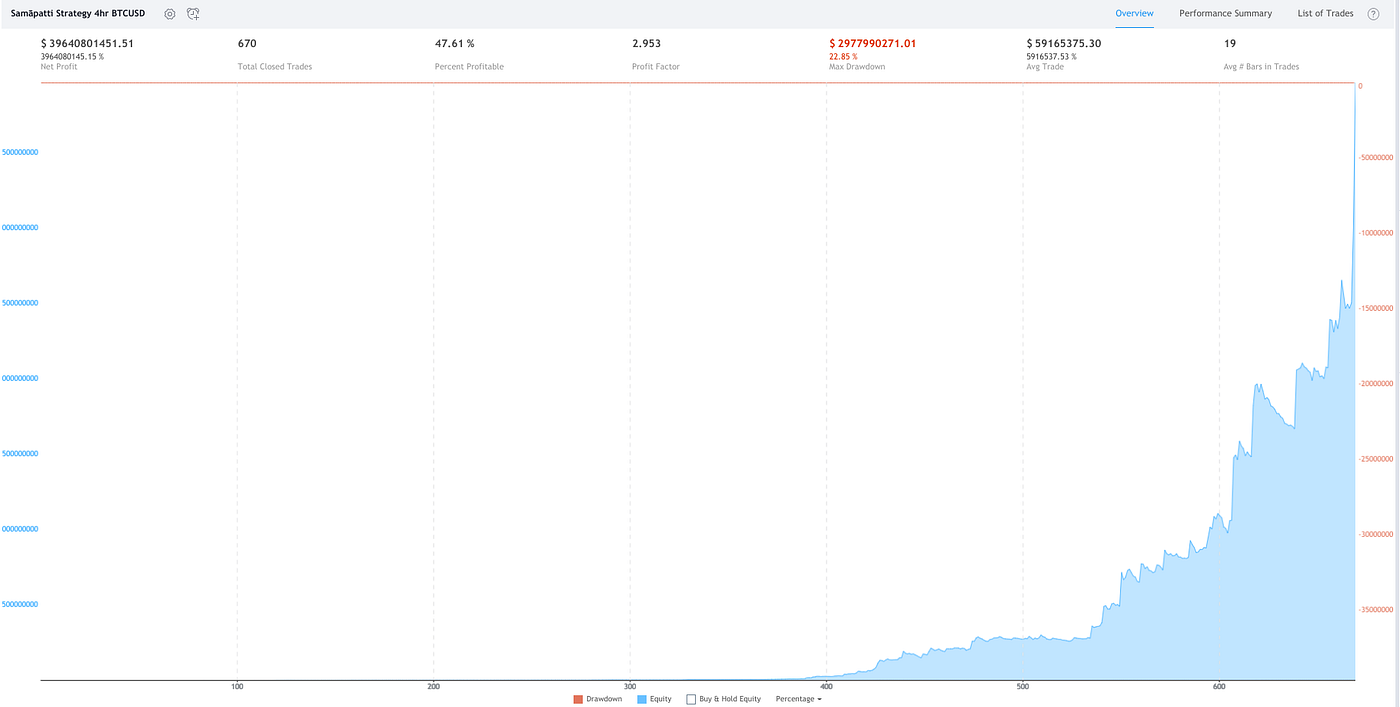Click the right axis label -25000000

1376,459
